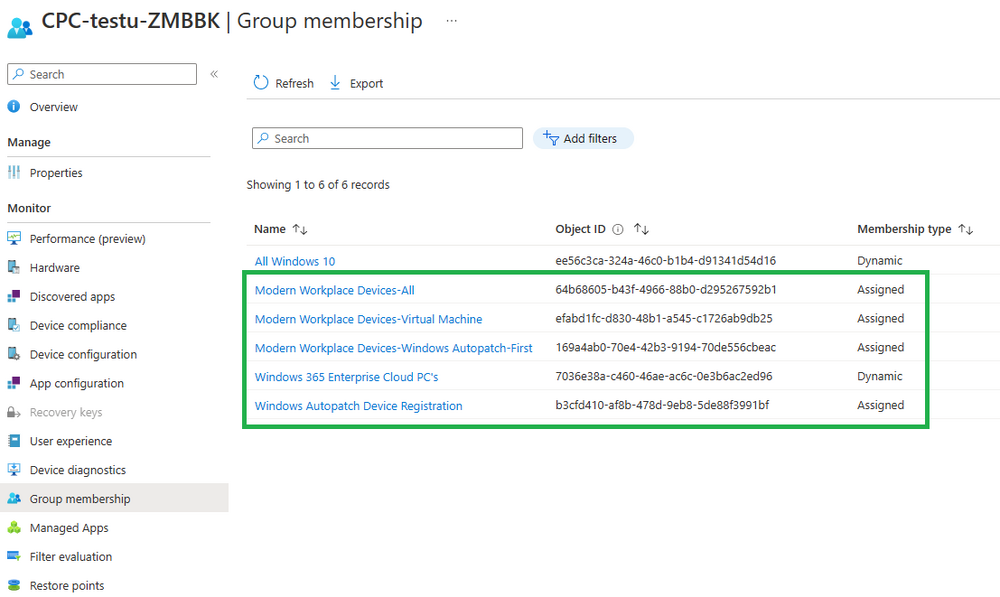Open the Filter evaluation page
The image size is (1000, 597).
click(71, 557)
